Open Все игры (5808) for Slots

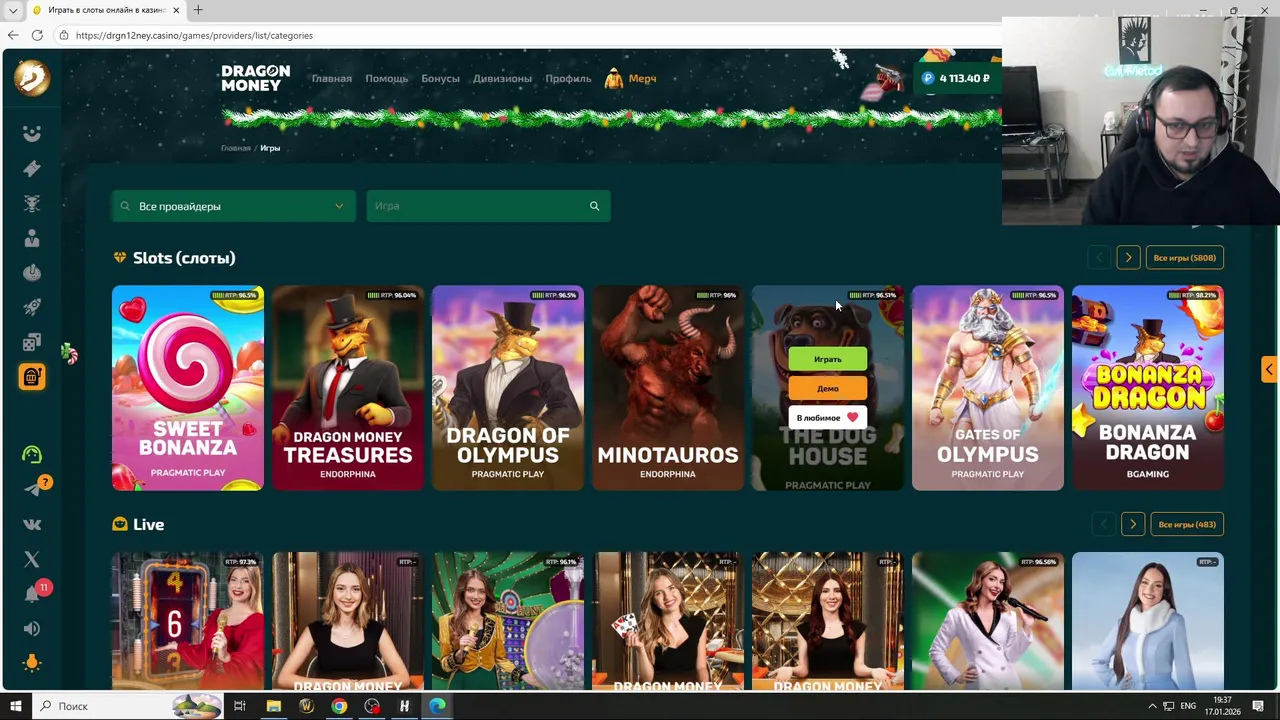coord(1185,258)
